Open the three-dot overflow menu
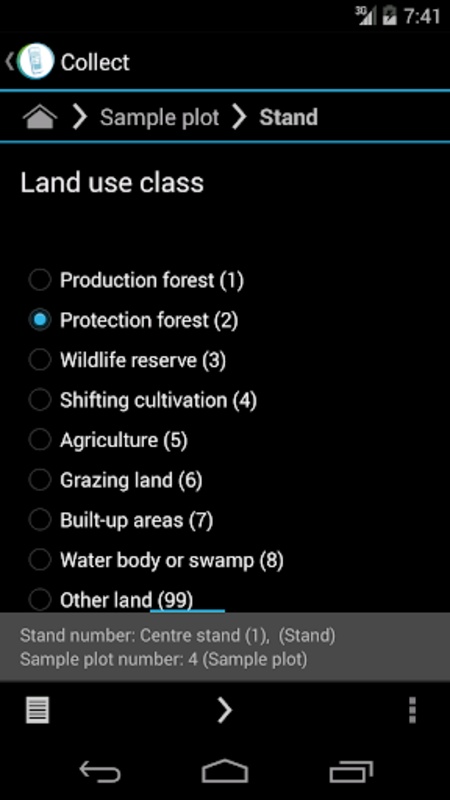 pyautogui.click(x=412, y=710)
